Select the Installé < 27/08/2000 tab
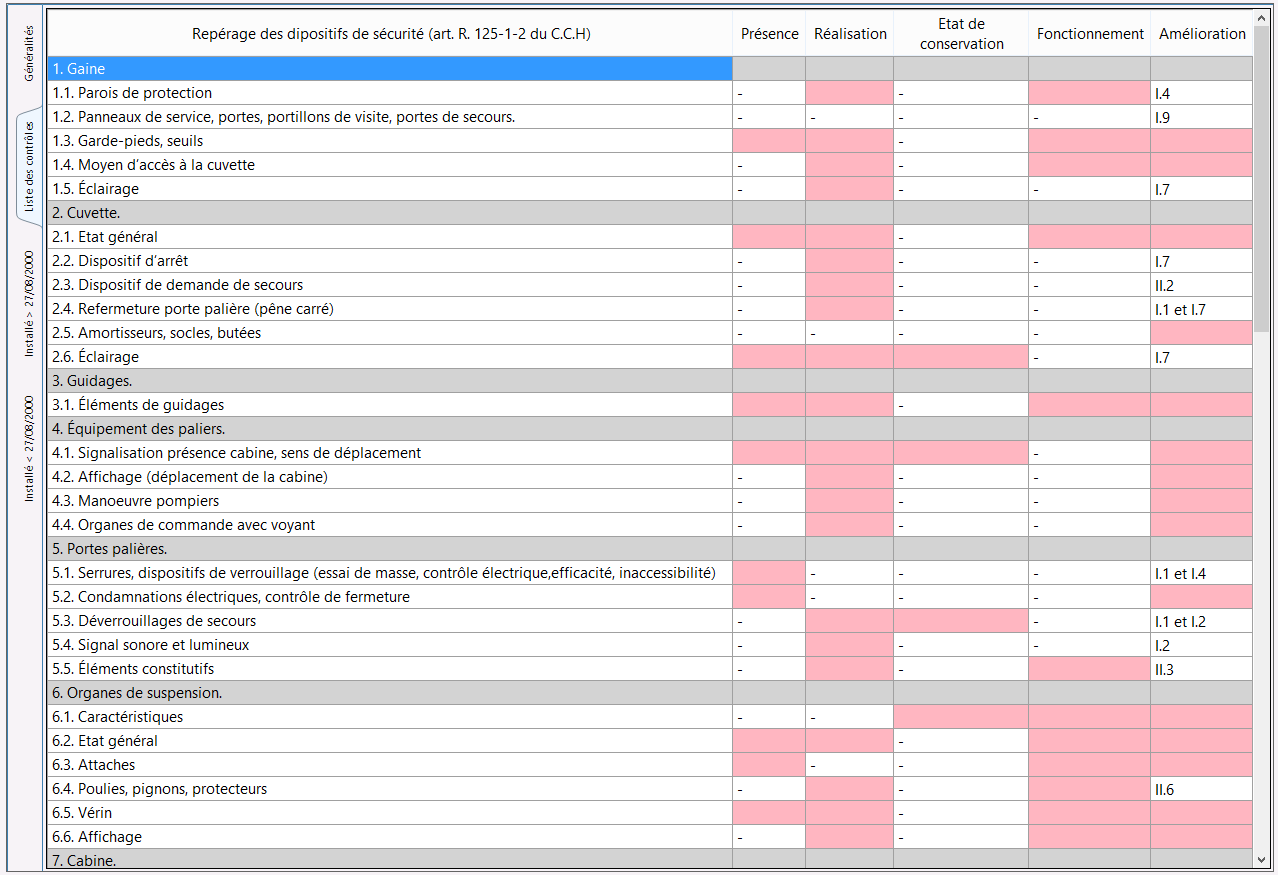 tap(29, 448)
